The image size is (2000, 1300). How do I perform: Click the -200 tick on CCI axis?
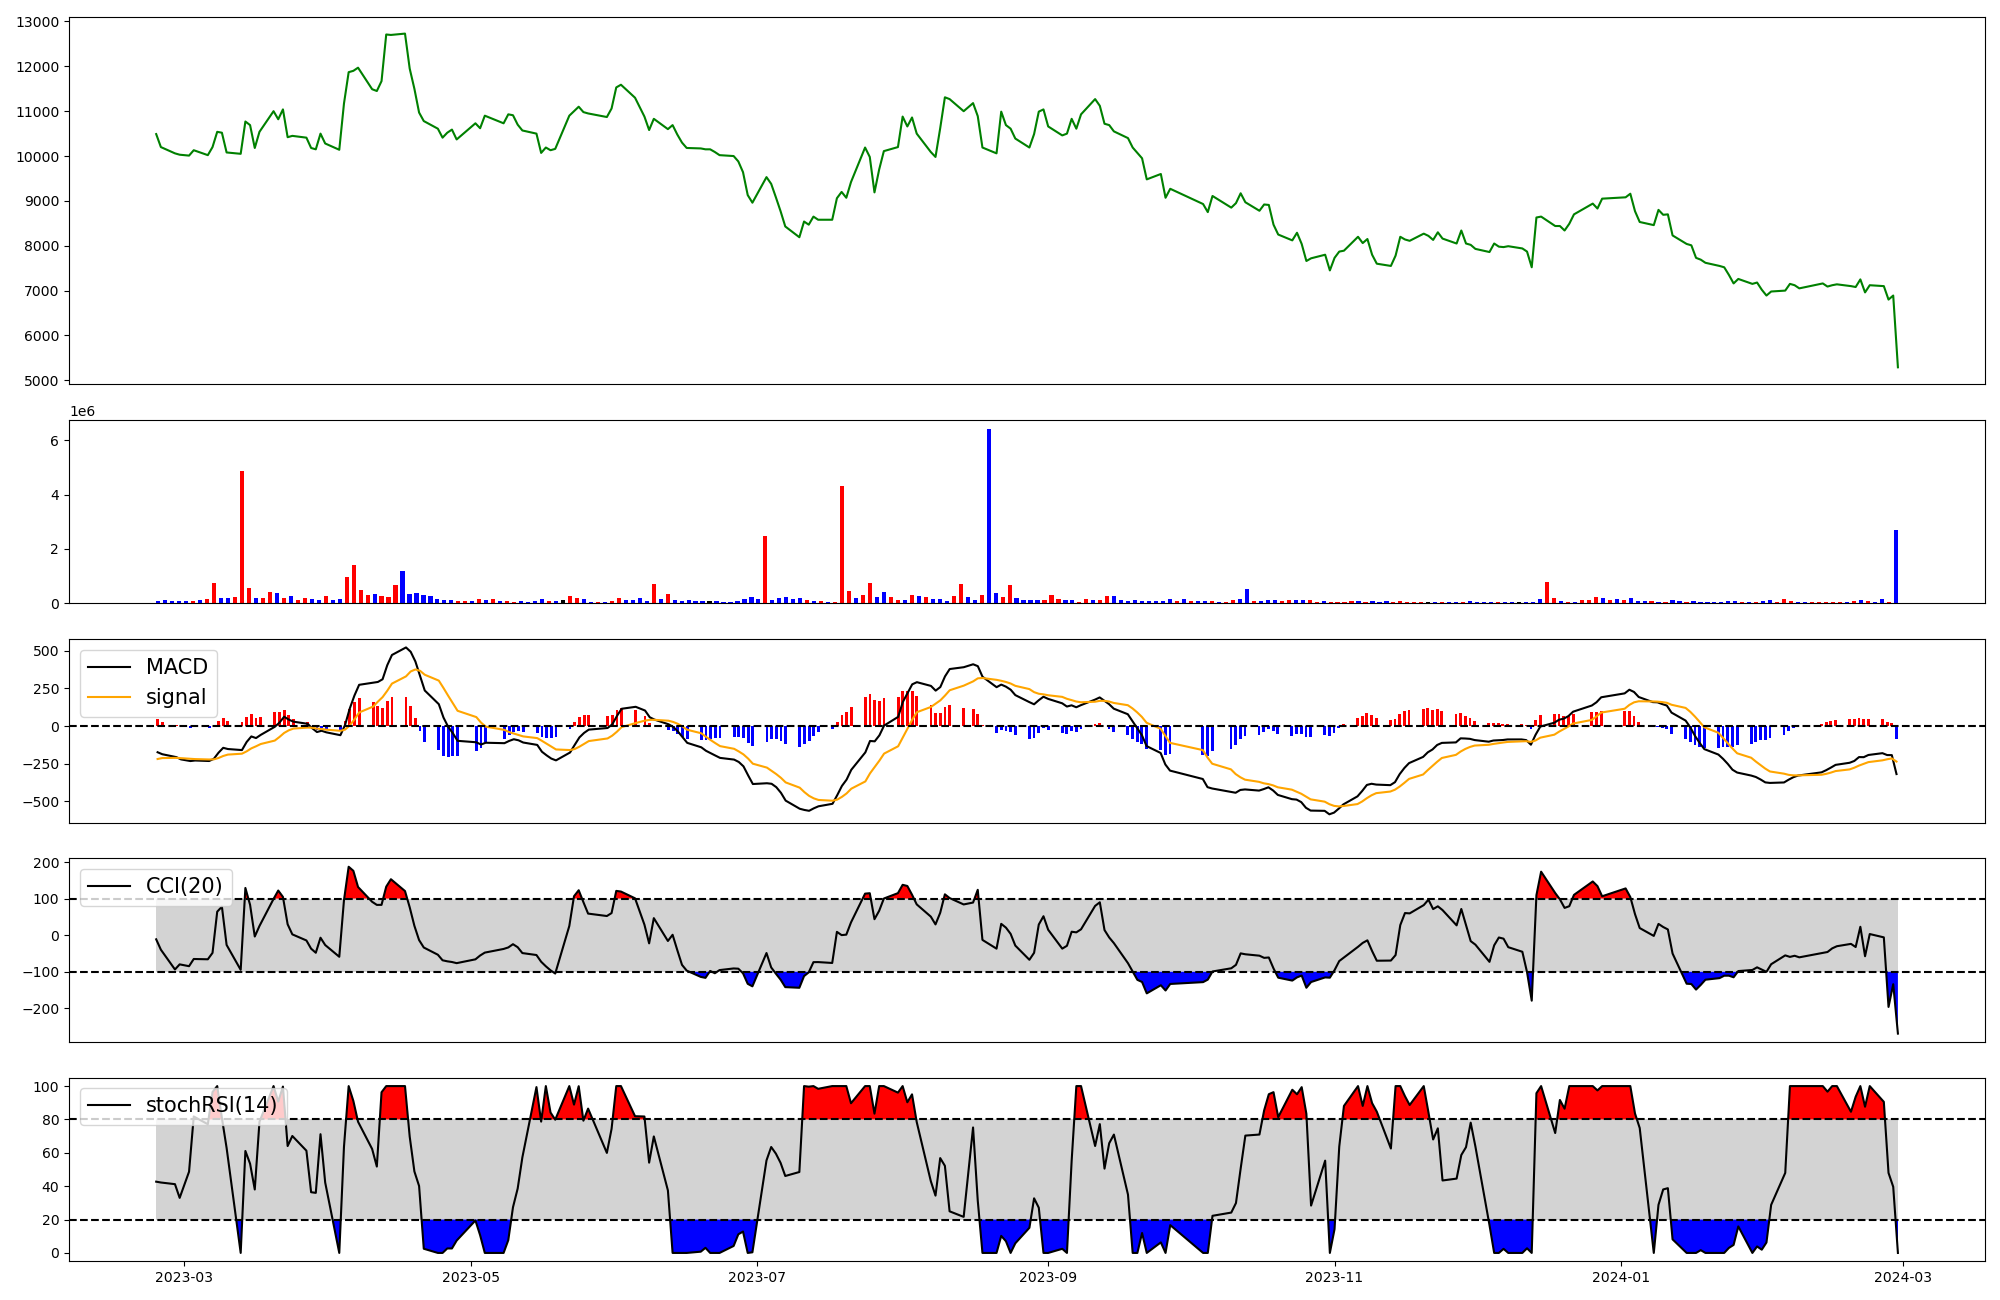(40, 1009)
